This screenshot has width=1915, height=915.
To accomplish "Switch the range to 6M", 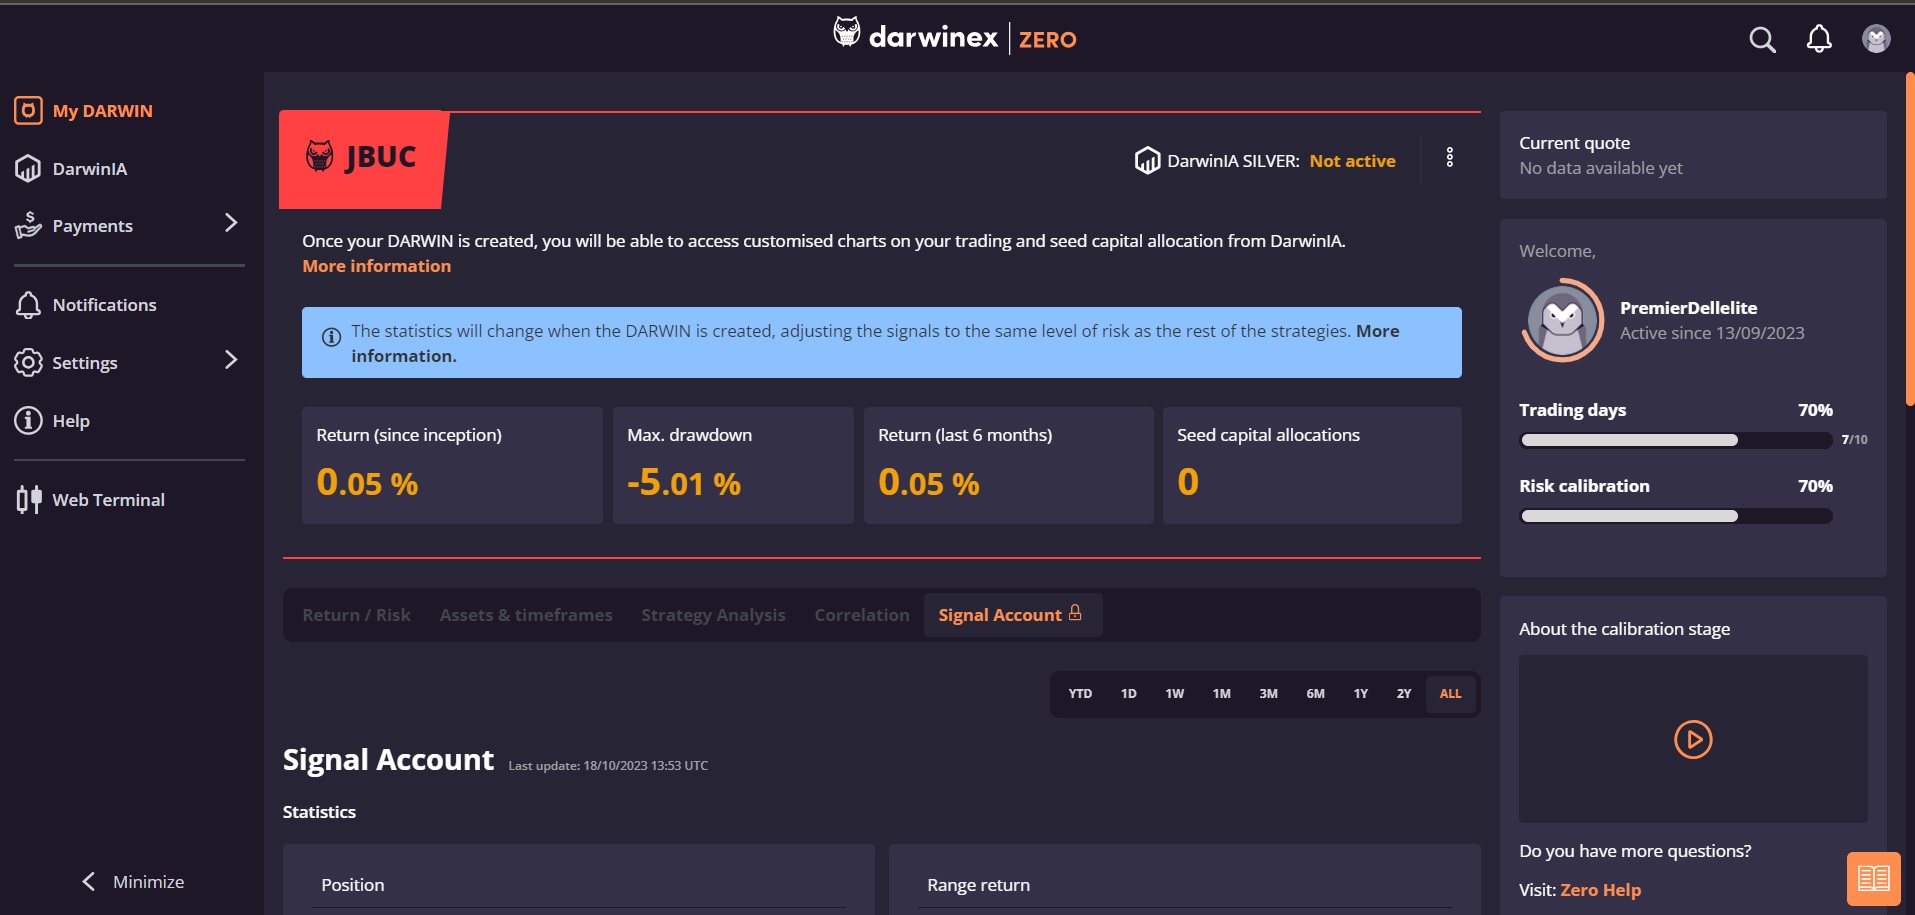I will click(x=1315, y=694).
